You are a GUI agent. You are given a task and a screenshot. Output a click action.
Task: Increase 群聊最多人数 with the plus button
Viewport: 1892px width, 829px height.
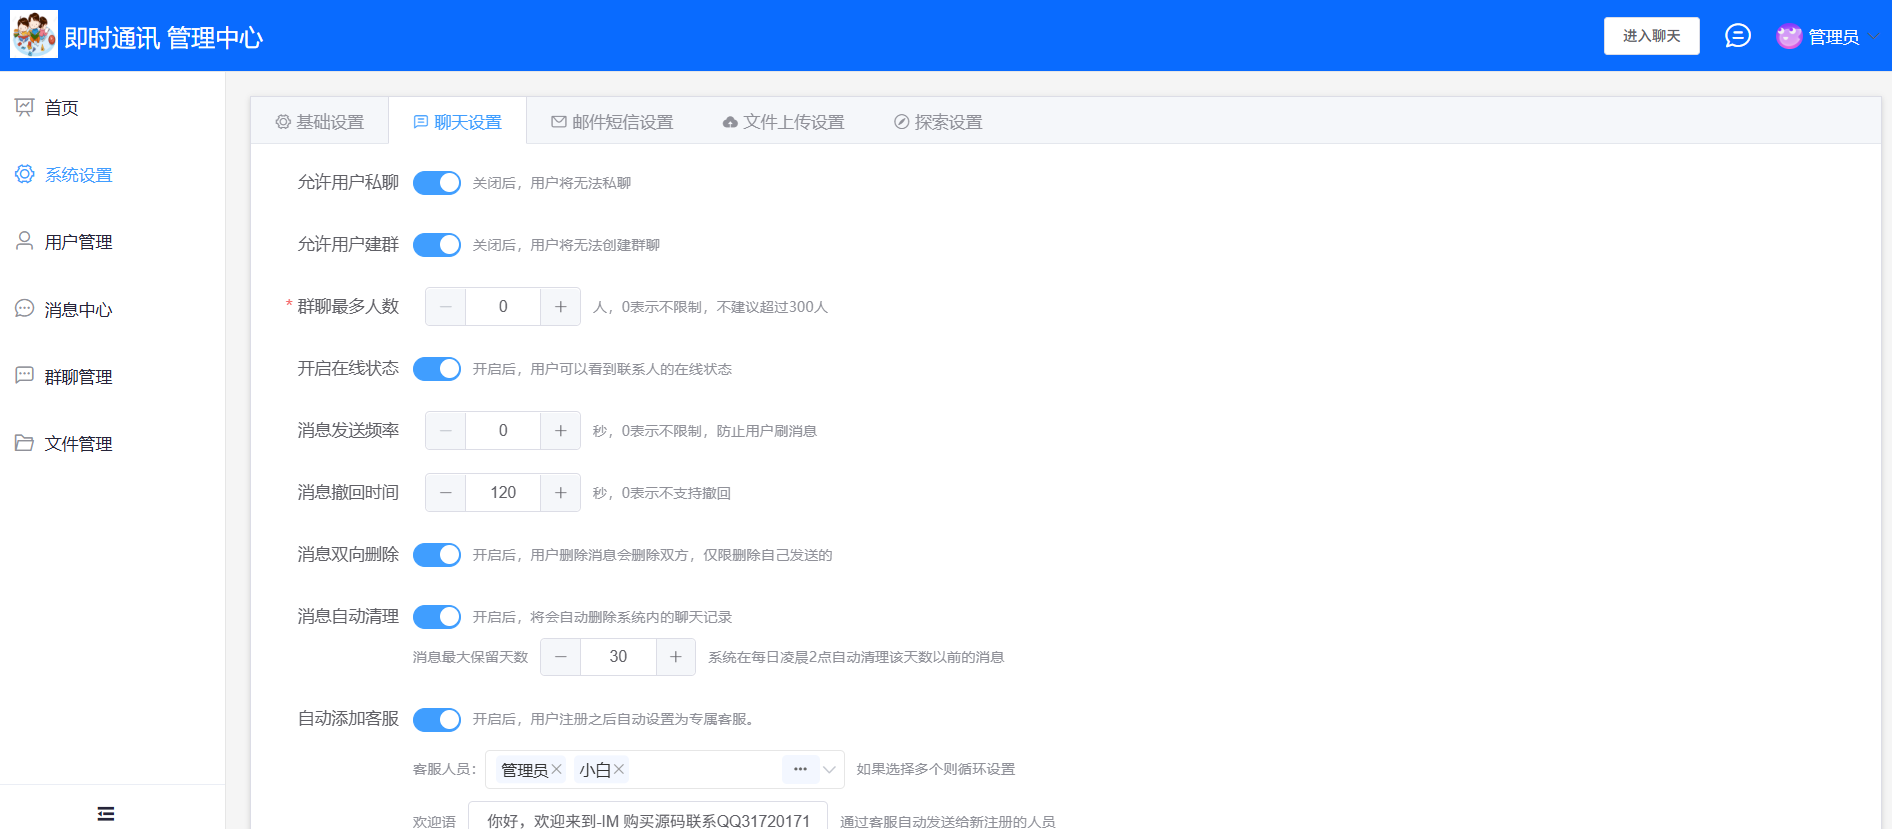click(x=560, y=307)
